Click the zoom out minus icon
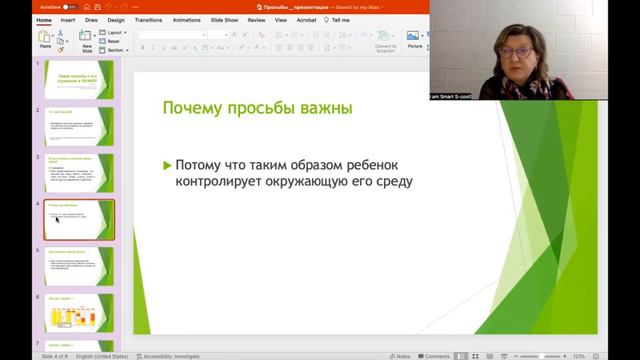The height and width of the screenshot is (360, 640). pos(516,356)
